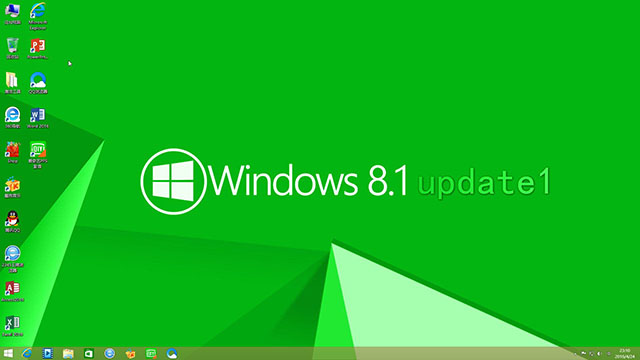The width and height of the screenshot is (640, 360).
Task: Open the volume control in the tray
Action: [x=600, y=354]
